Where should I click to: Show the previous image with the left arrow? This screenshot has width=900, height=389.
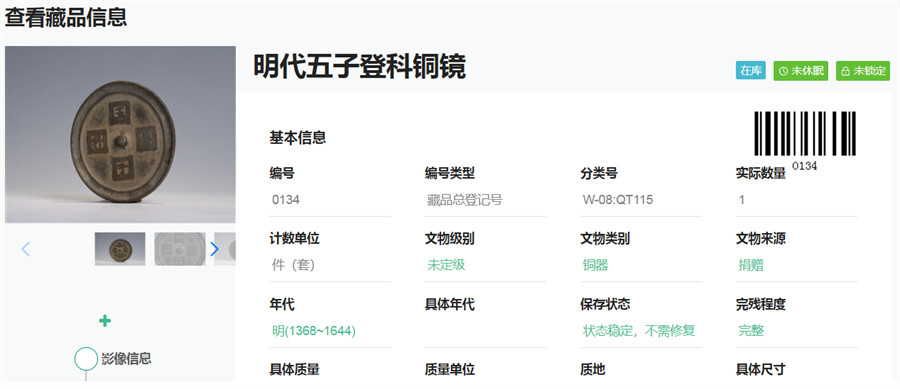(25, 249)
